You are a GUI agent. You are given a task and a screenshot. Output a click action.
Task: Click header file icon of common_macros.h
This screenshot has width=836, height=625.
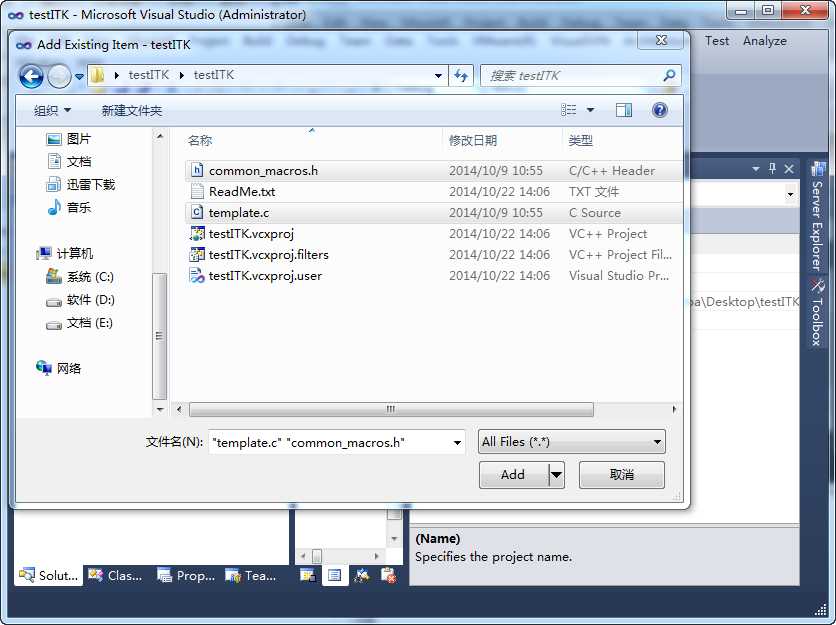(197, 170)
